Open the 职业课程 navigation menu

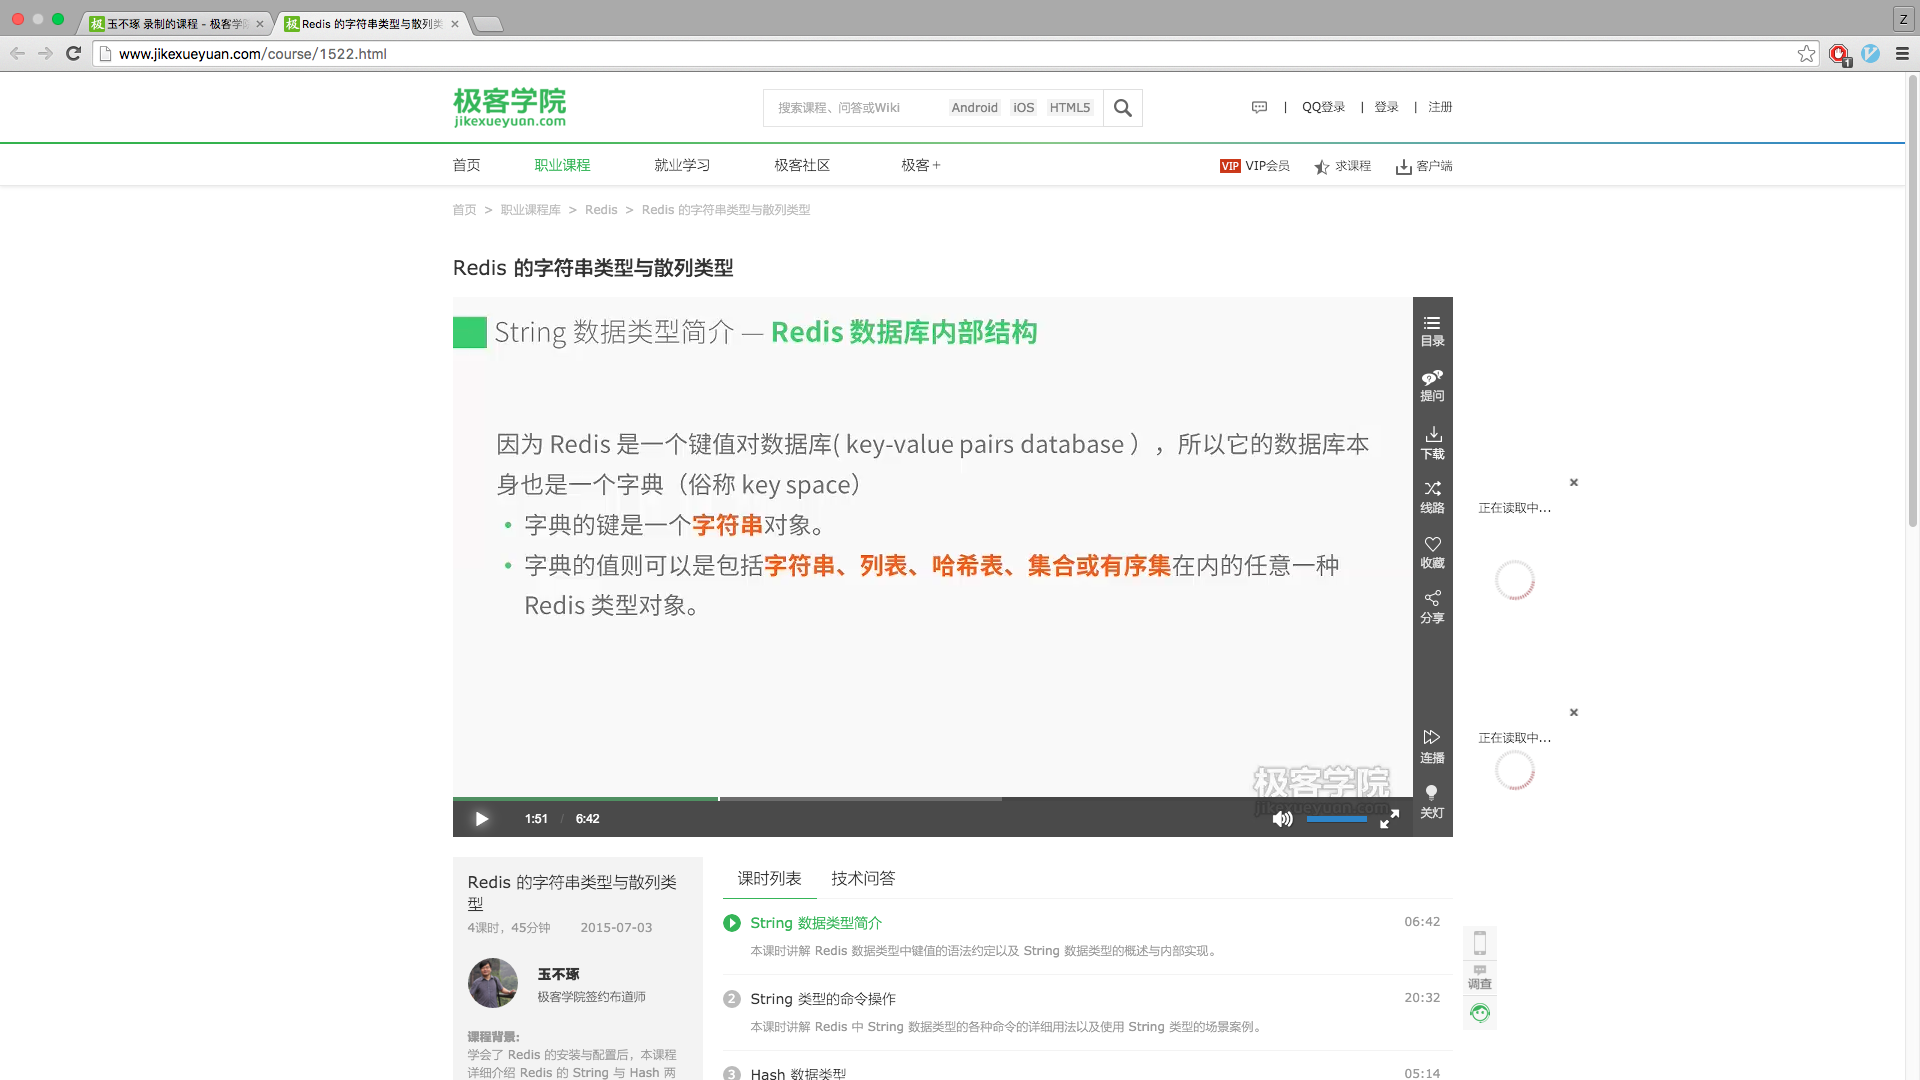562,165
